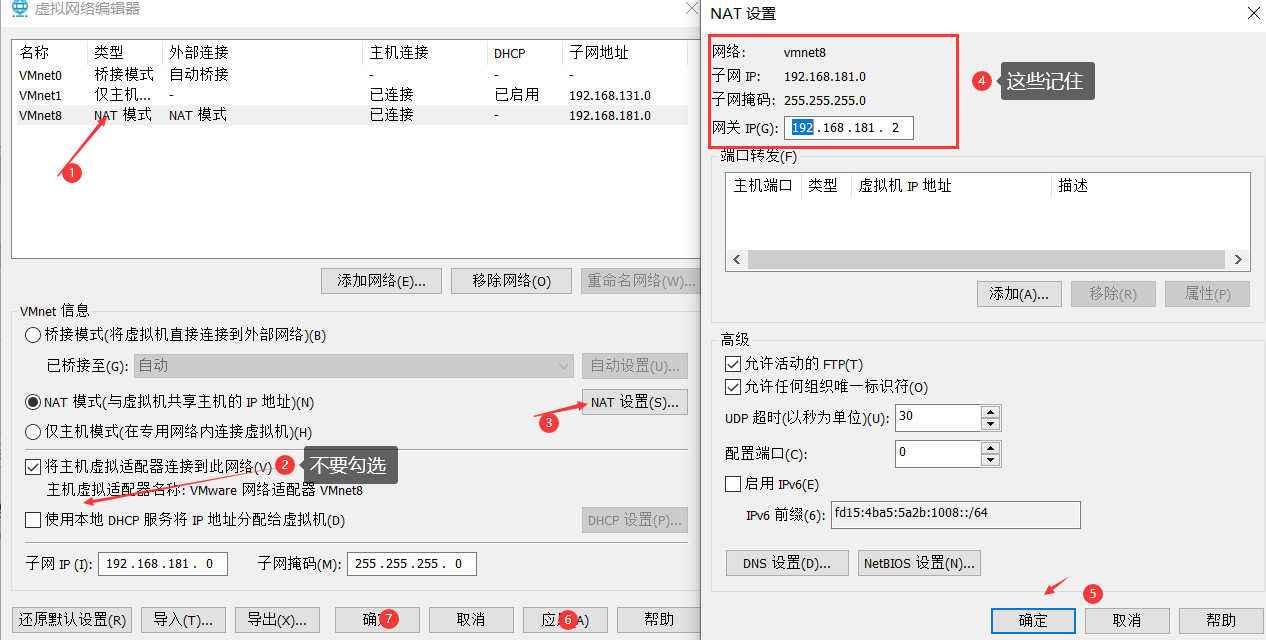
Task: Click 导出(X)... button
Action: [x=277, y=620]
